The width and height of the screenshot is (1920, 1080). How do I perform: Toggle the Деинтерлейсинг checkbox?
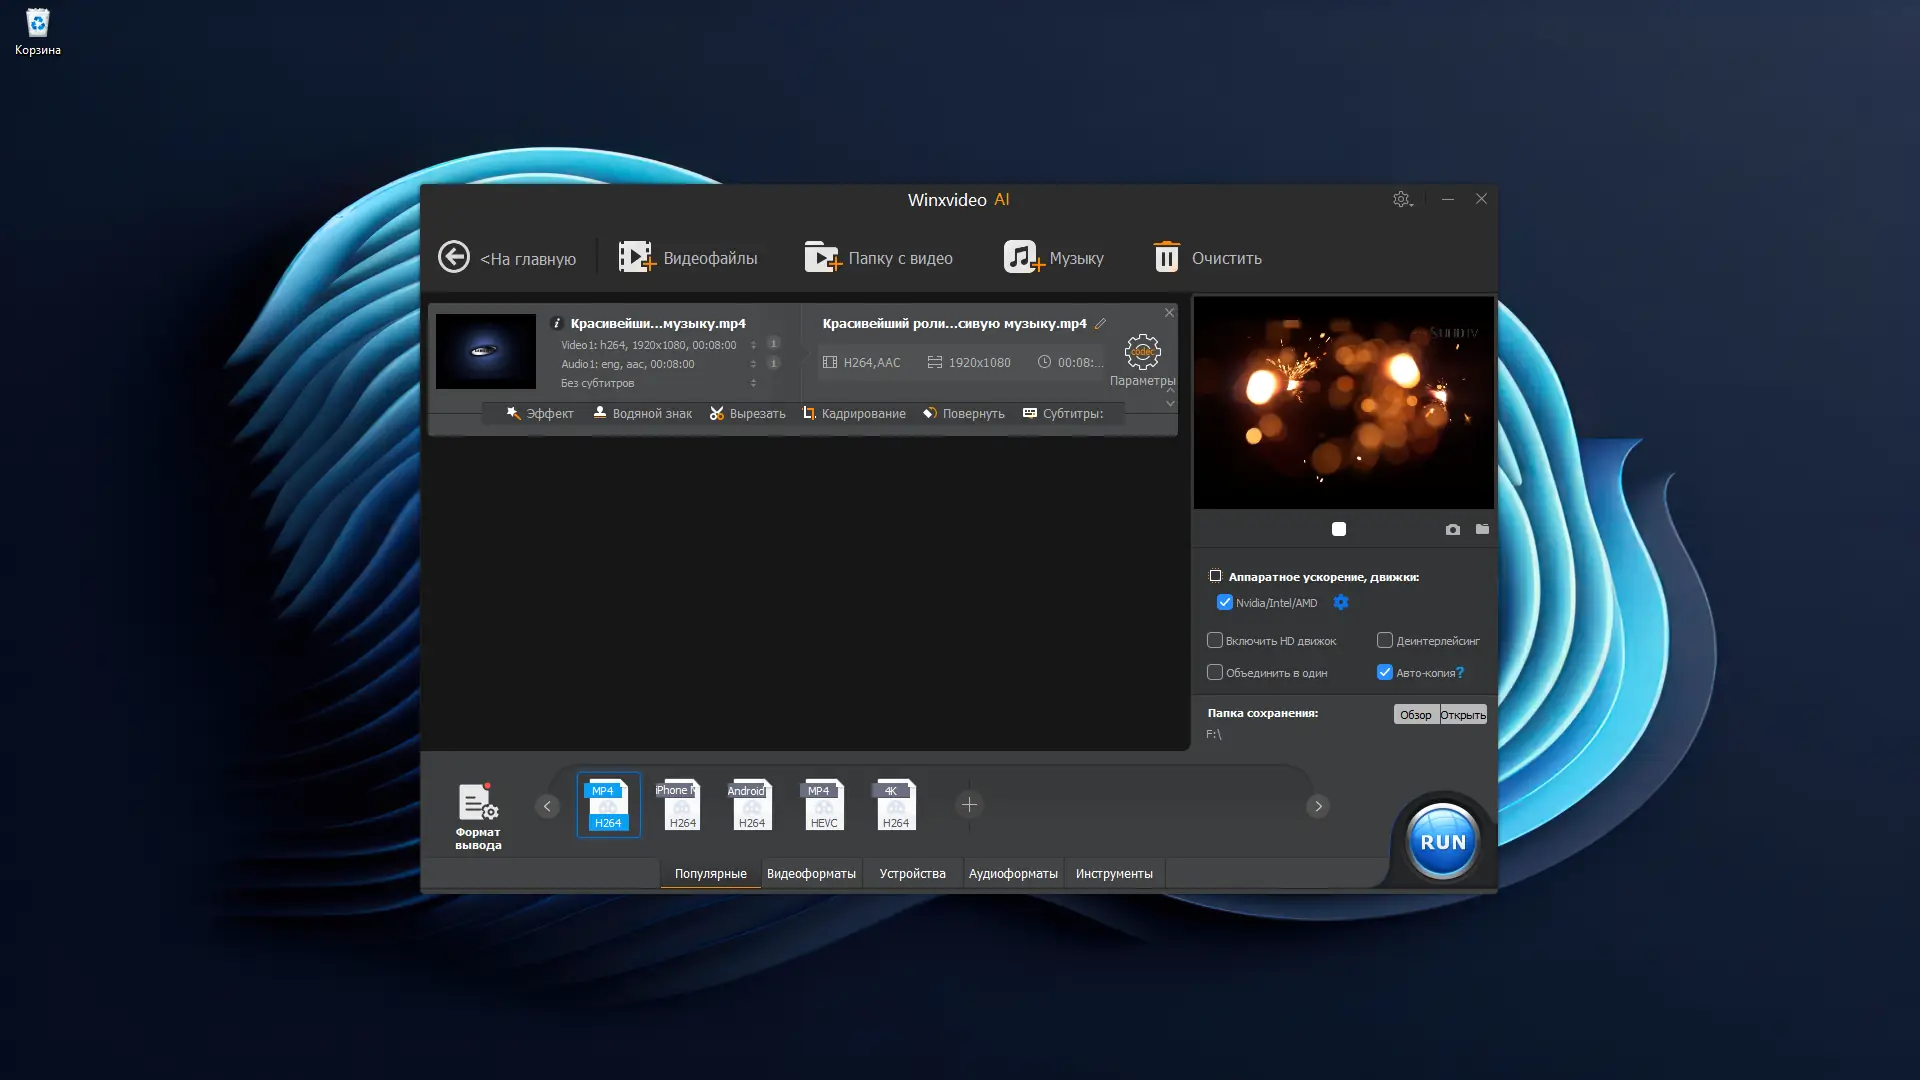tap(1385, 640)
